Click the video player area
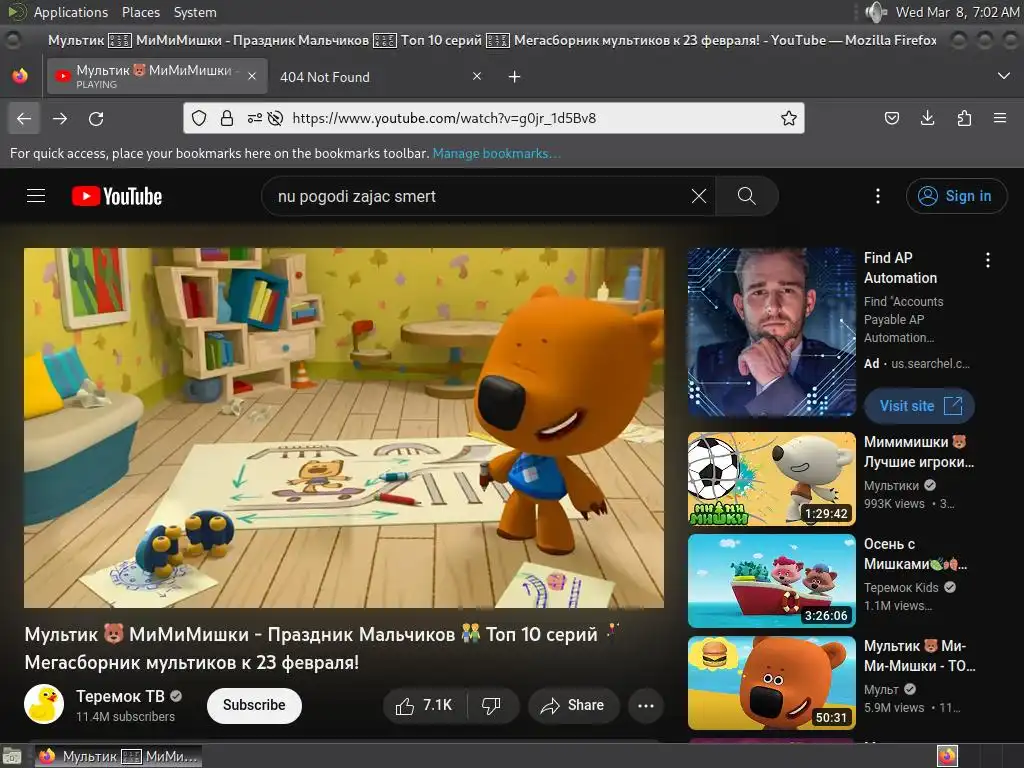The height and width of the screenshot is (768, 1024). point(344,428)
